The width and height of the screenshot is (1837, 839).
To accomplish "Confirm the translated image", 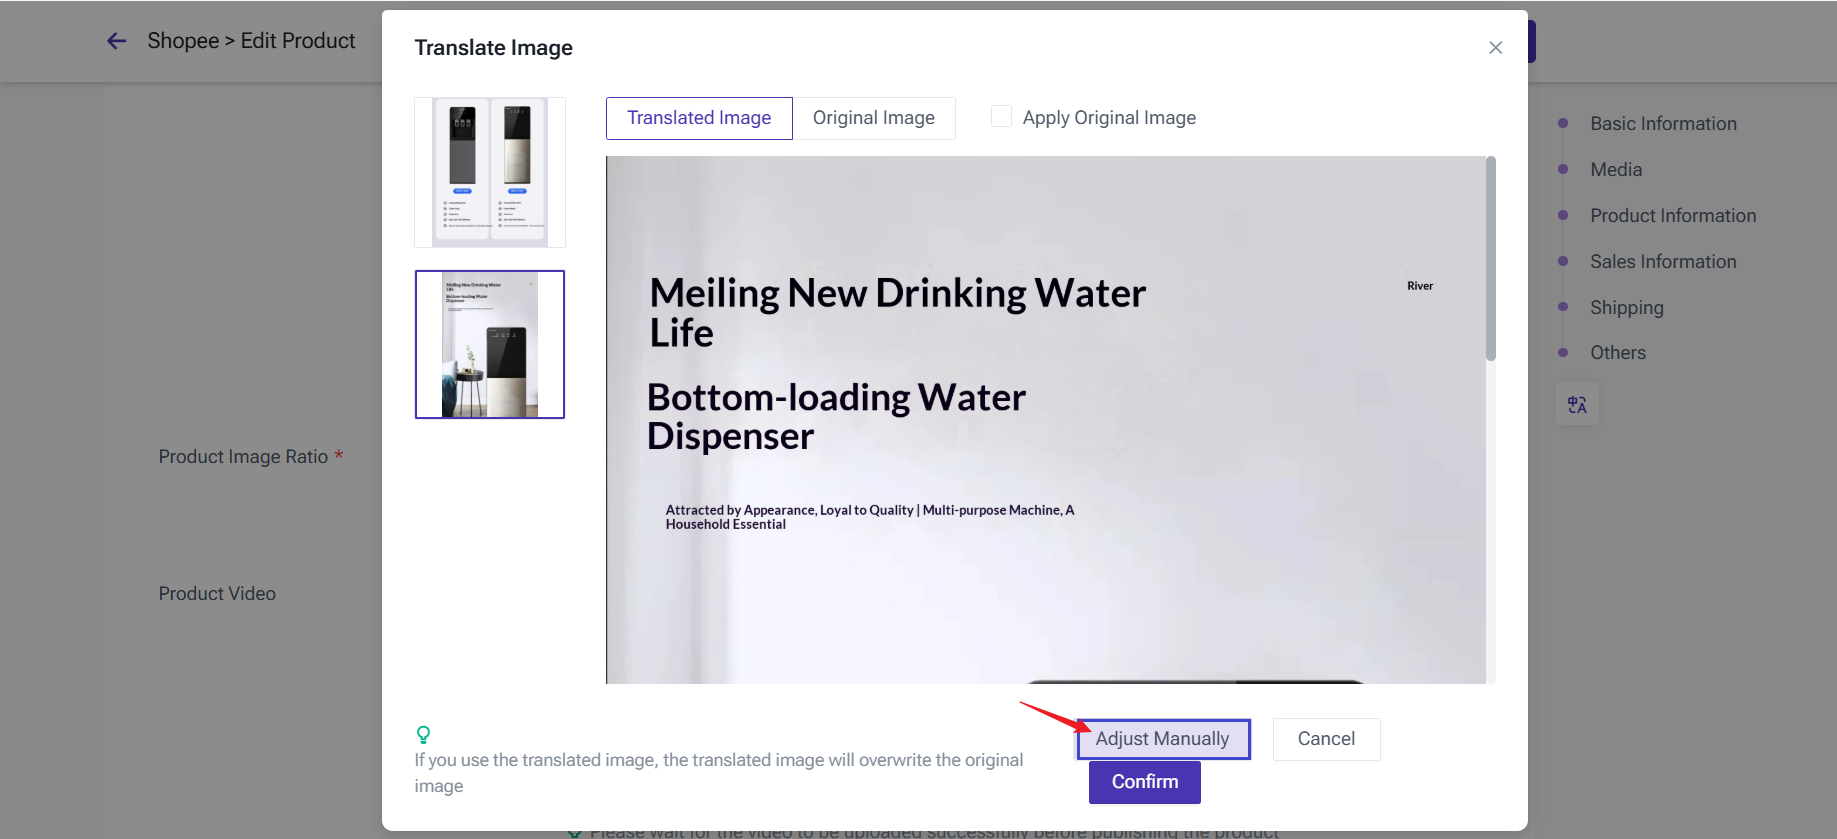I will 1144,782.
